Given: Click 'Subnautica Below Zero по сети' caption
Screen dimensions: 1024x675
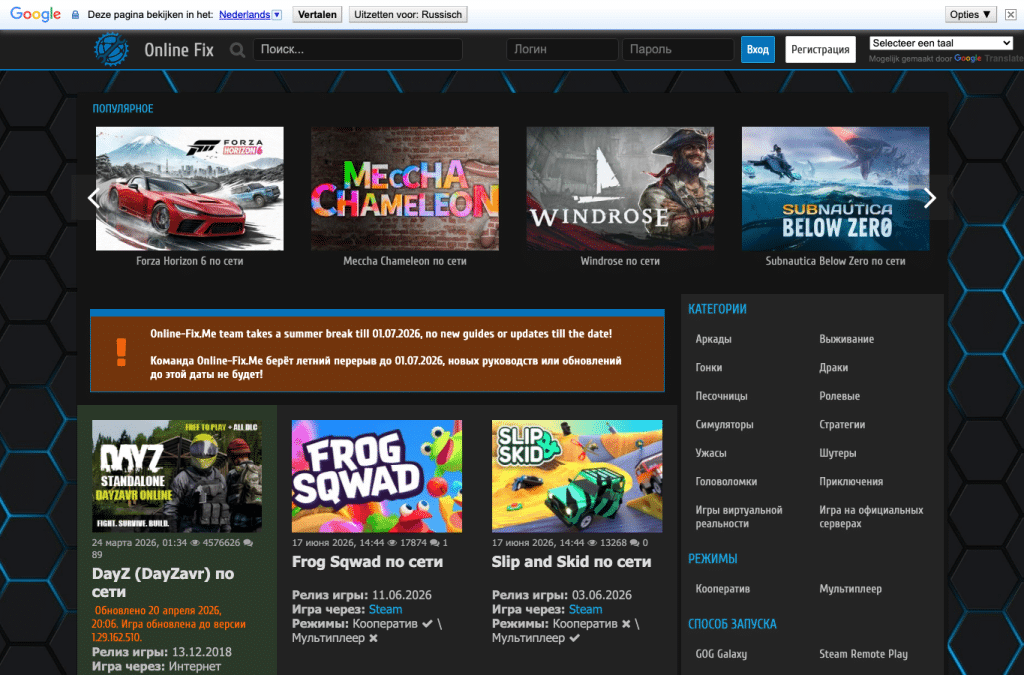Looking at the screenshot, I should 835,261.
